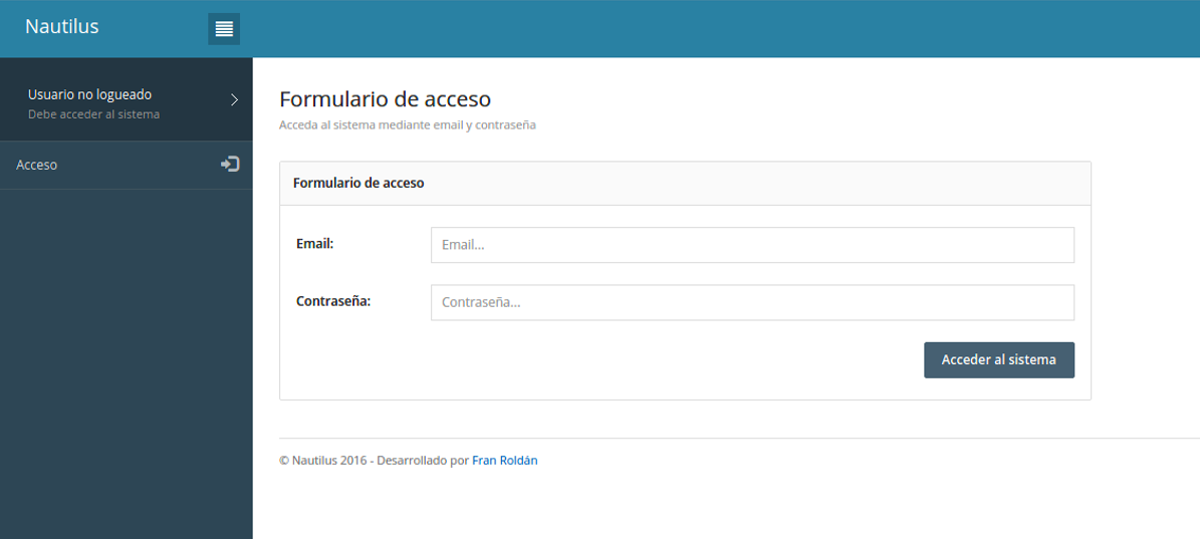Open the Acceso sidebar menu item
The height and width of the screenshot is (539, 1200).
click(37, 165)
